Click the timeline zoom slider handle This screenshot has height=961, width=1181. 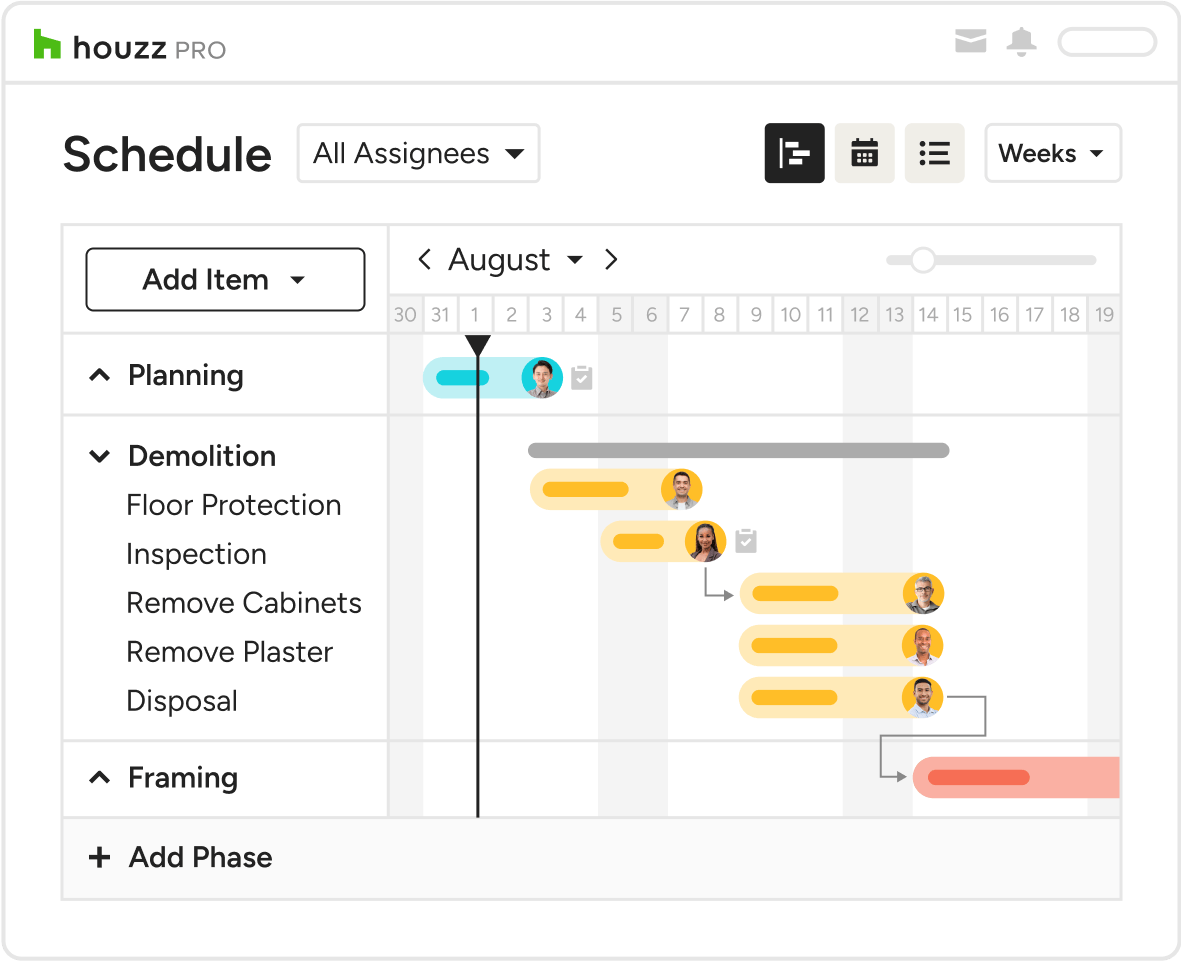[x=921, y=260]
